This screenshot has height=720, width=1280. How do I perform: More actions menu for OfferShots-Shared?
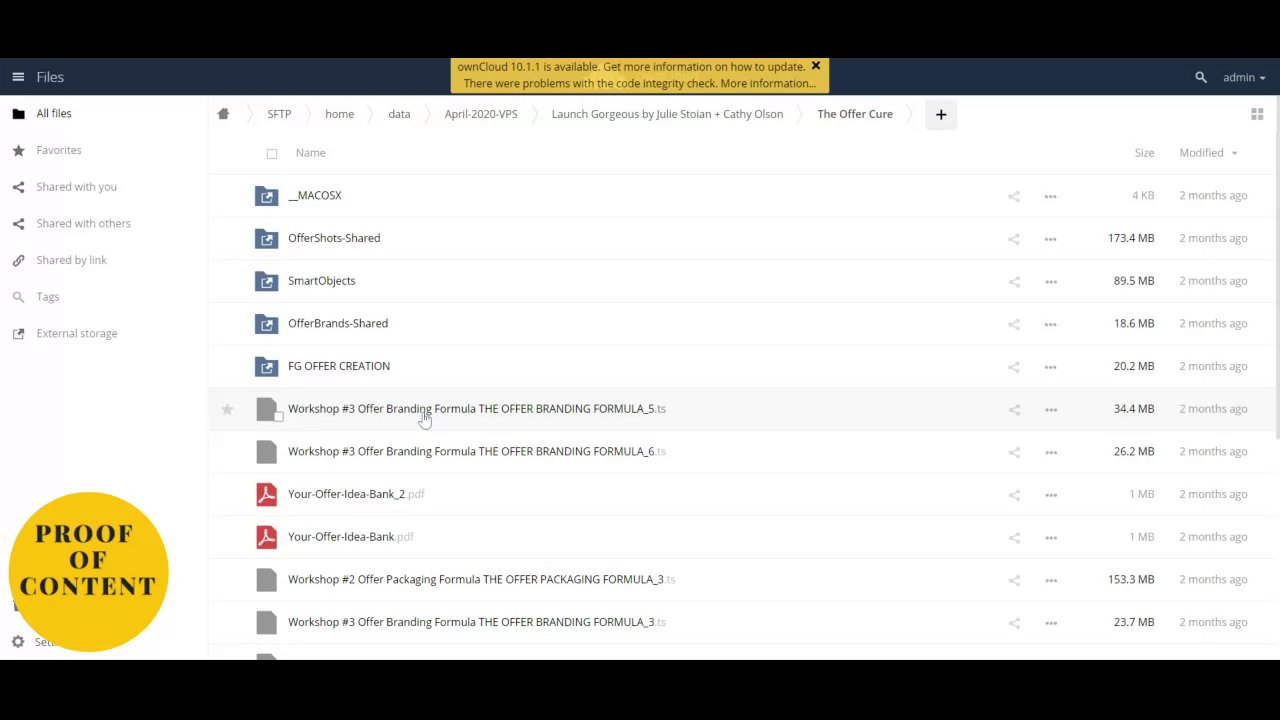(x=1051, y=239)
